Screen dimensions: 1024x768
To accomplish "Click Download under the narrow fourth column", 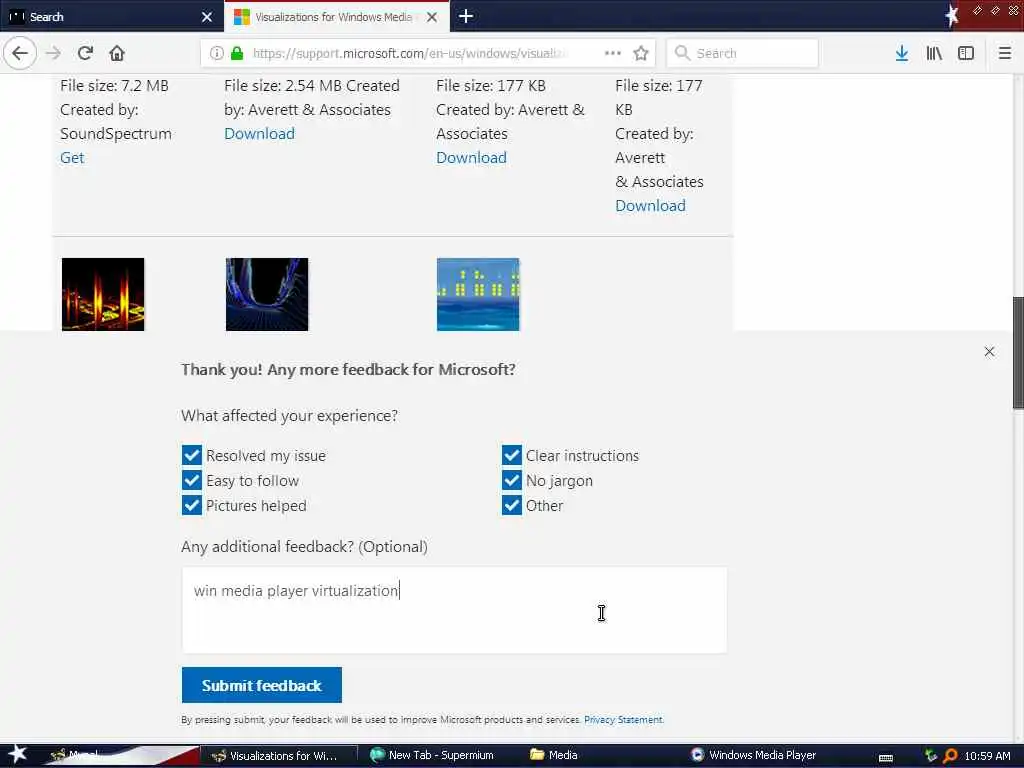I will click(x=650, y=206).
